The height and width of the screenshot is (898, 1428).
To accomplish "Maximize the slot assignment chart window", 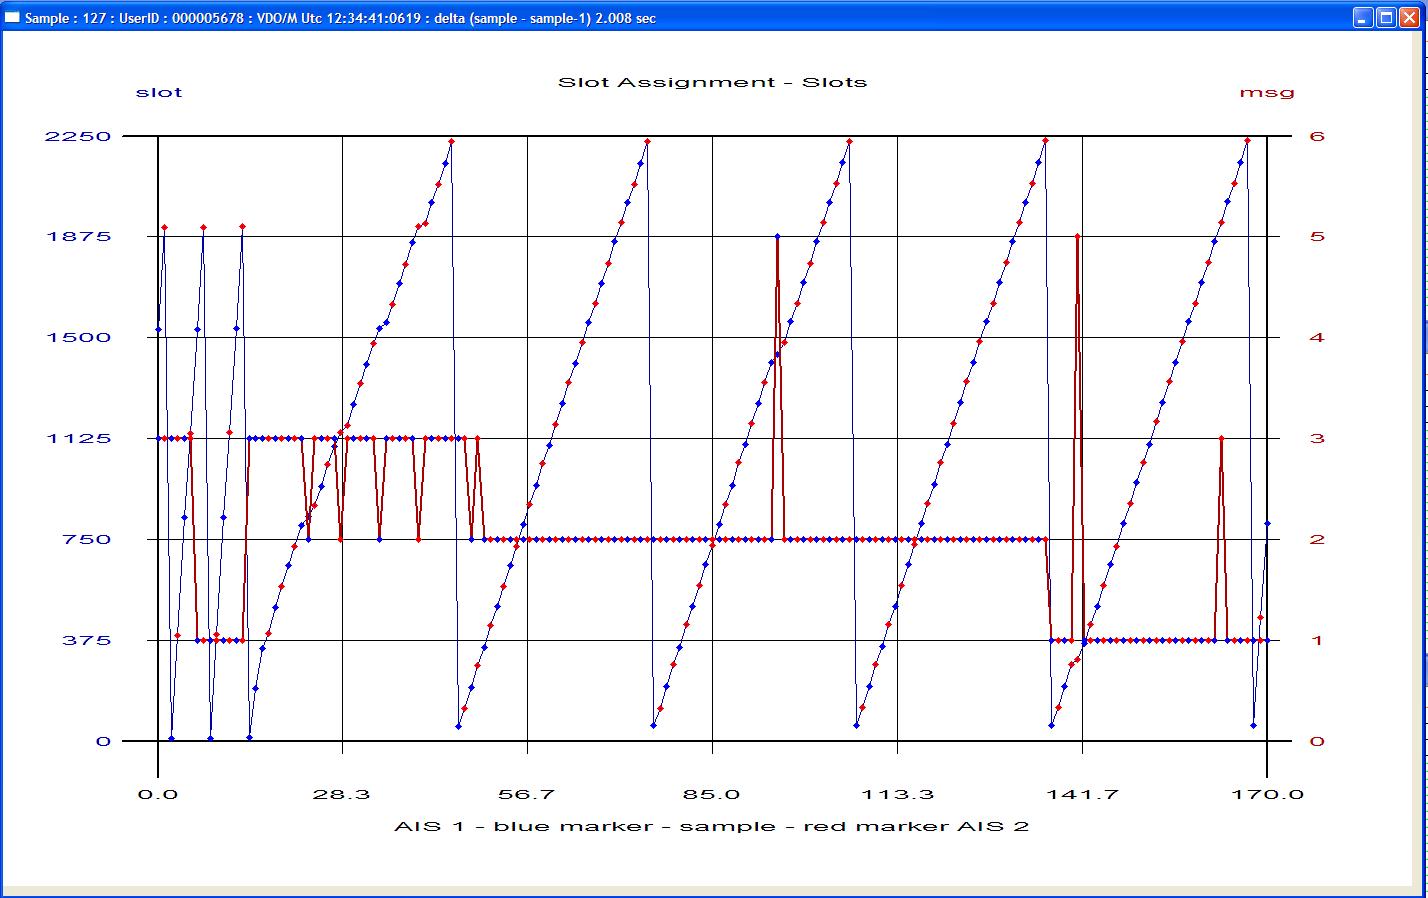I will pyautogui.click(x=1387, y=17).
